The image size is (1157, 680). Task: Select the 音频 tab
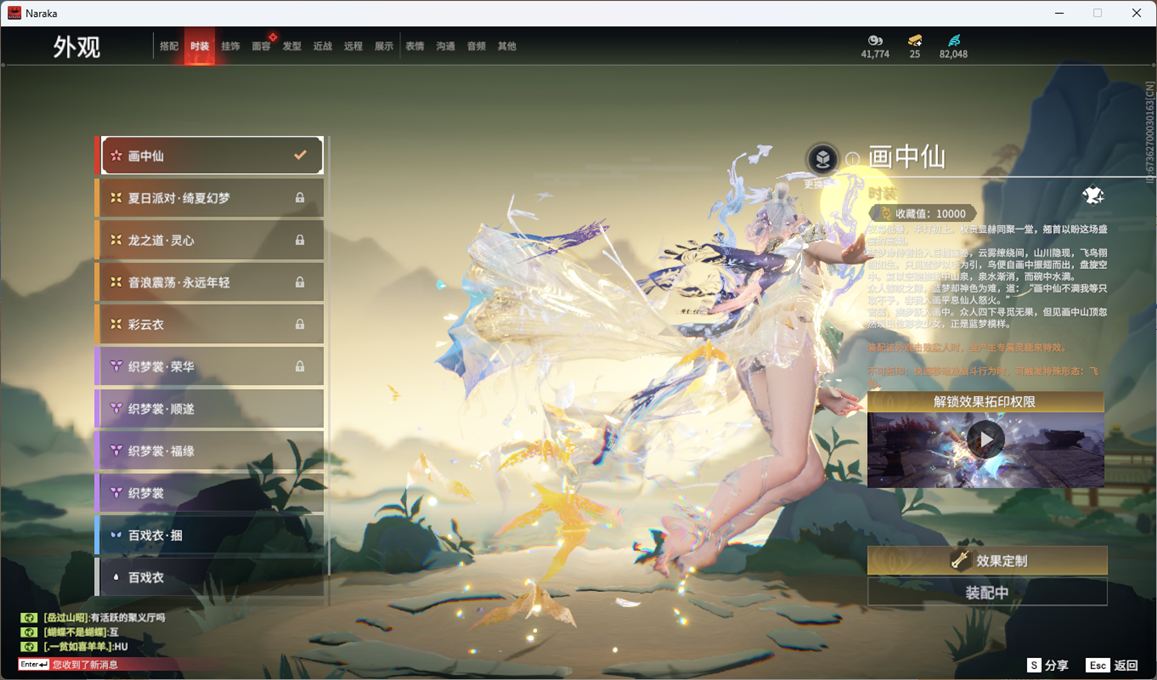click(x=476, y=46)
